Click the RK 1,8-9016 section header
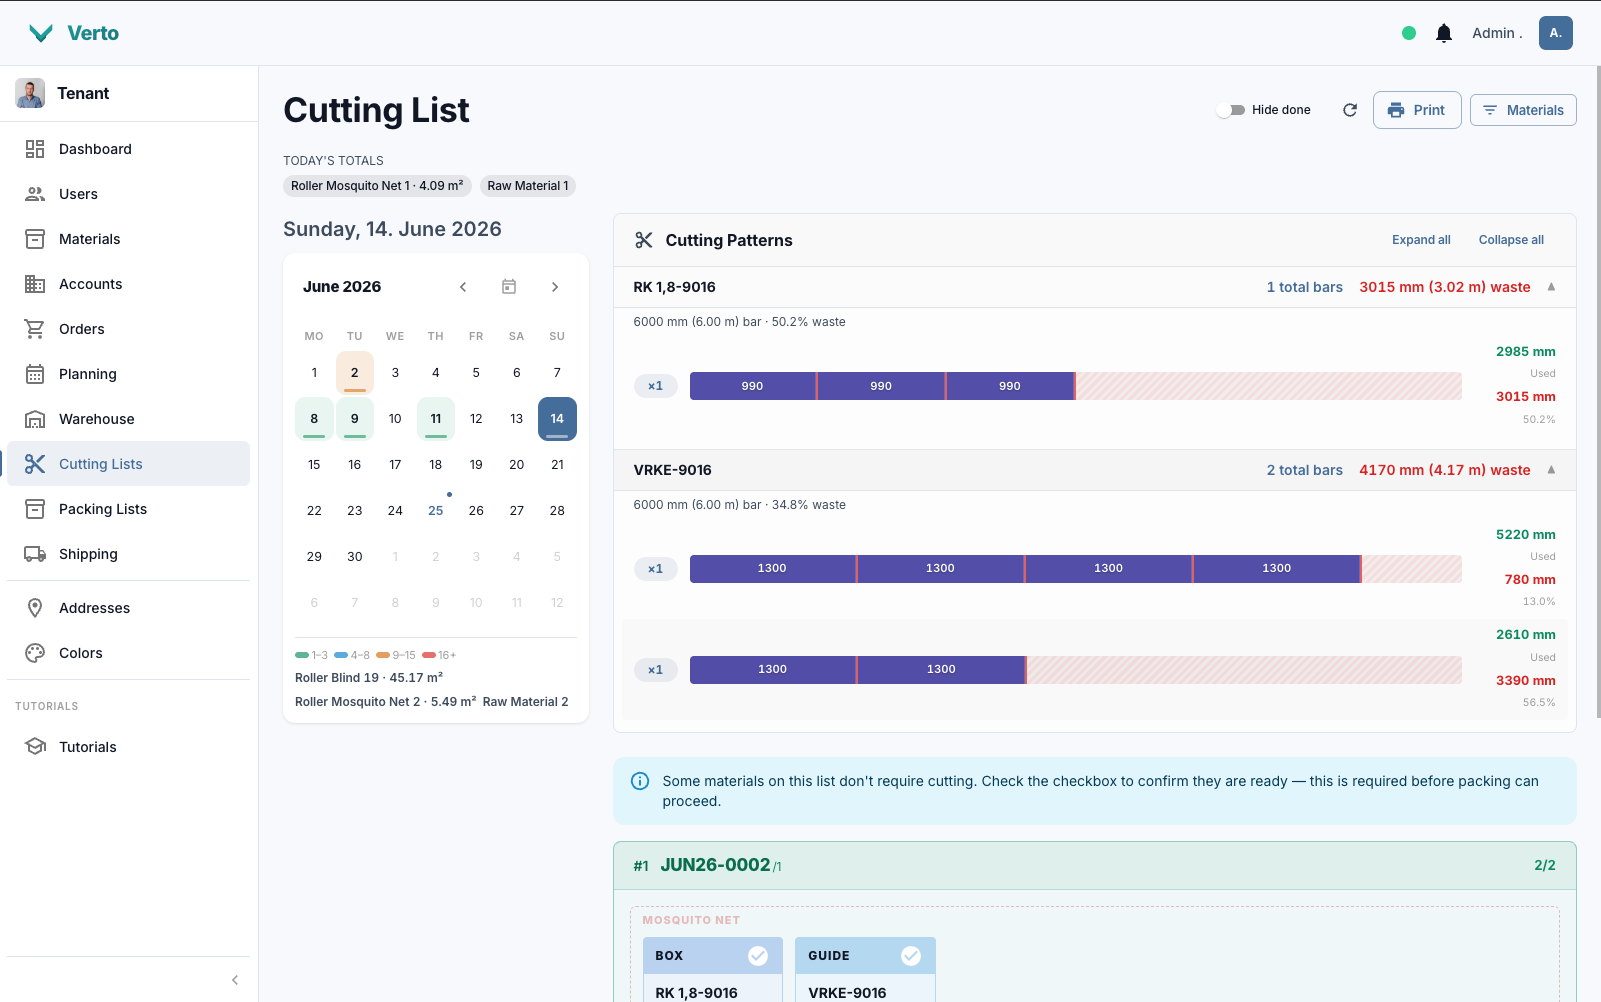Image resolution: width=1601 pixels, height=1002 pixels. click(x=1095, y=287)
